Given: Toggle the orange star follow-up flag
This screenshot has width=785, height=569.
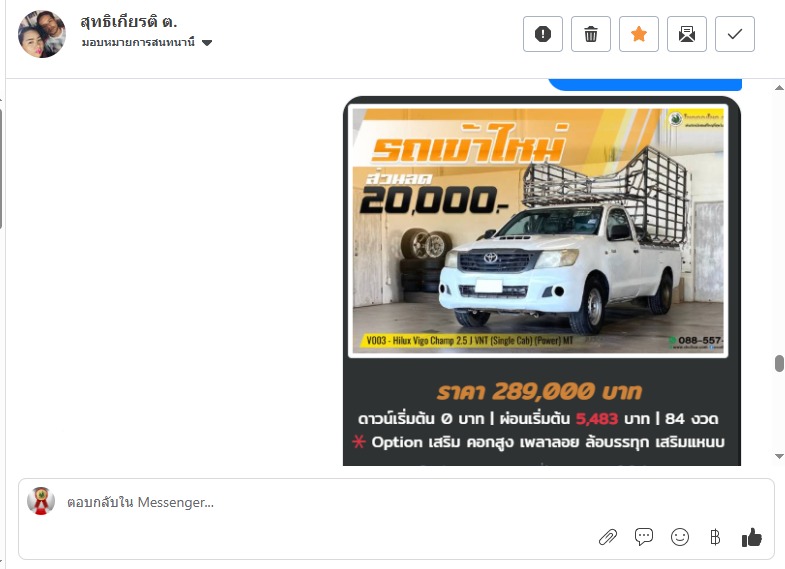Looking at the screenshot, I should [639, 34].
